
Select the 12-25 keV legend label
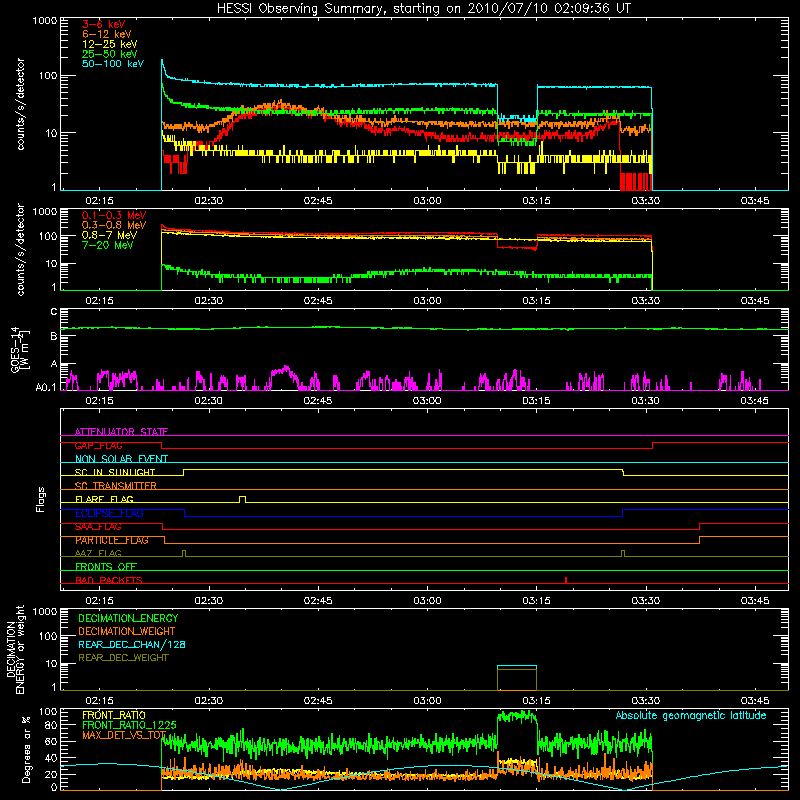point(110,44)
